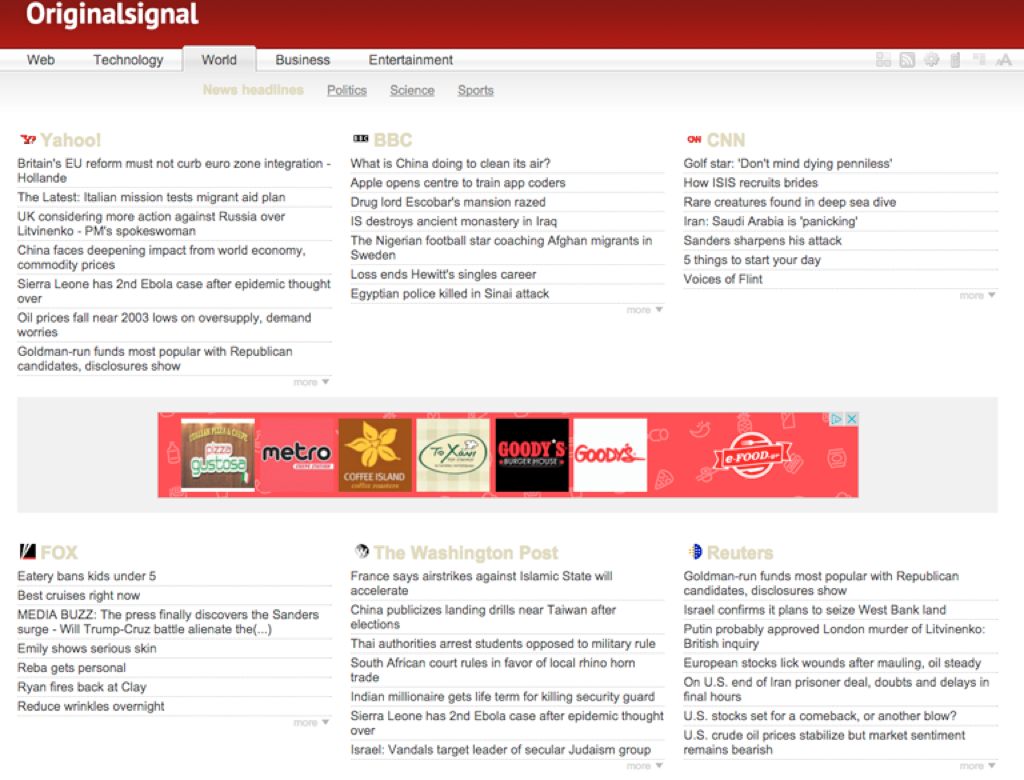Select the News headlines sub-tab
Image resolution: width=1024 pixels, height=780 pixels.
click(x=253, y=90)
